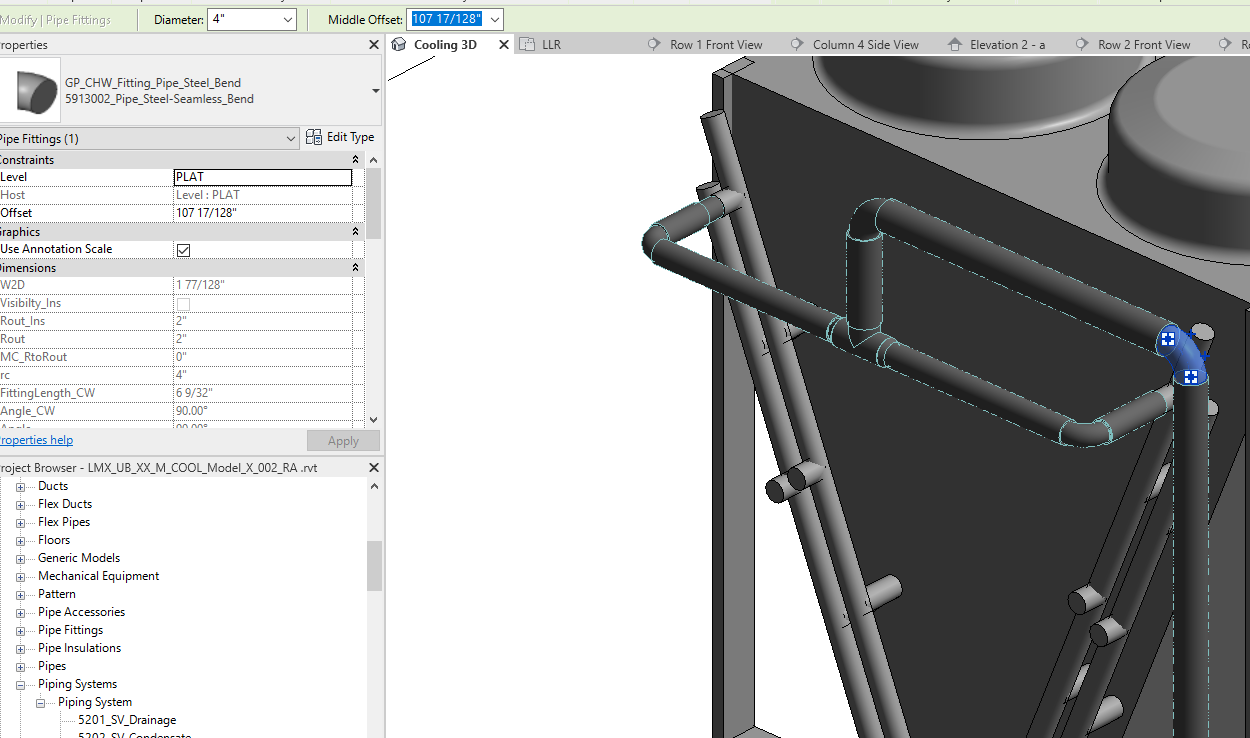1250x738 pixels.
Task: Click the Offset value 107 17/128"
Action: 263,213
